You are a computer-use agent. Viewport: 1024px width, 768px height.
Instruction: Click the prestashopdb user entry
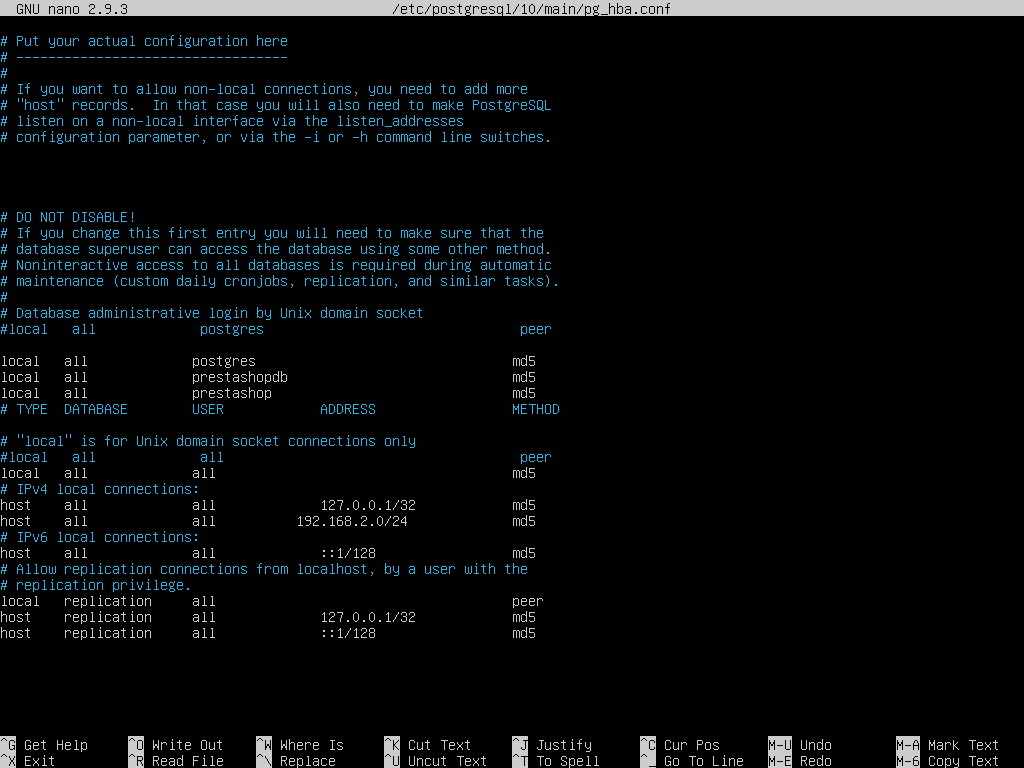coord(240,377)
